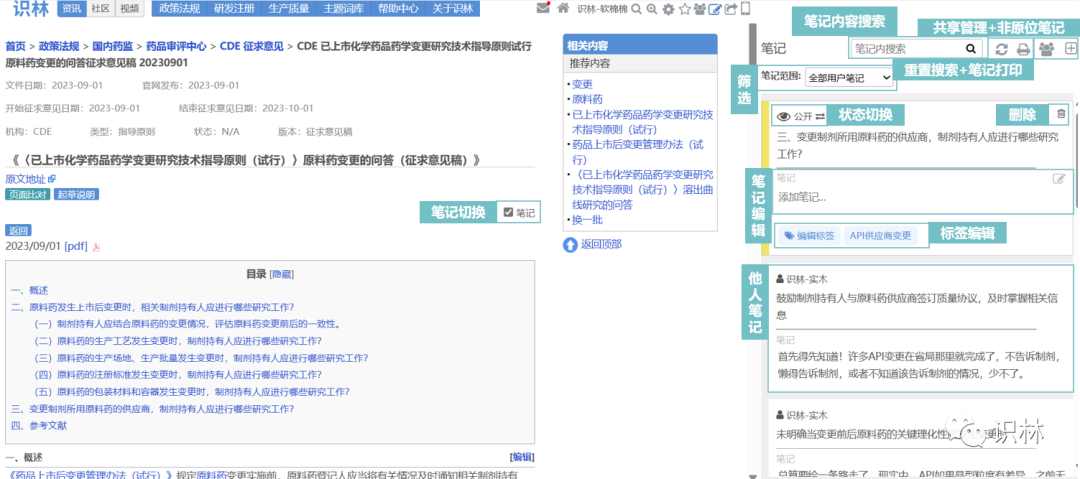Open the mail inbox envelope icon
This screenshot has width=1080, height=479.
[x=543, y=8]
